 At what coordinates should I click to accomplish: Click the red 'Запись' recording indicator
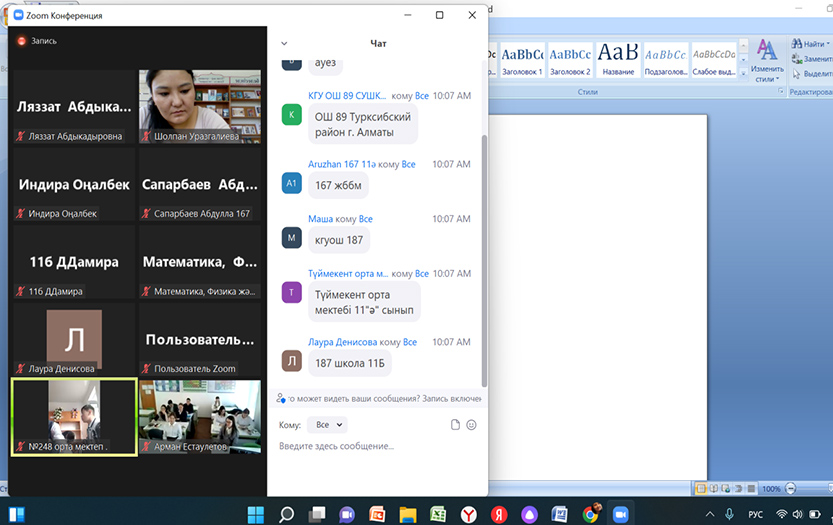point(22,41)
